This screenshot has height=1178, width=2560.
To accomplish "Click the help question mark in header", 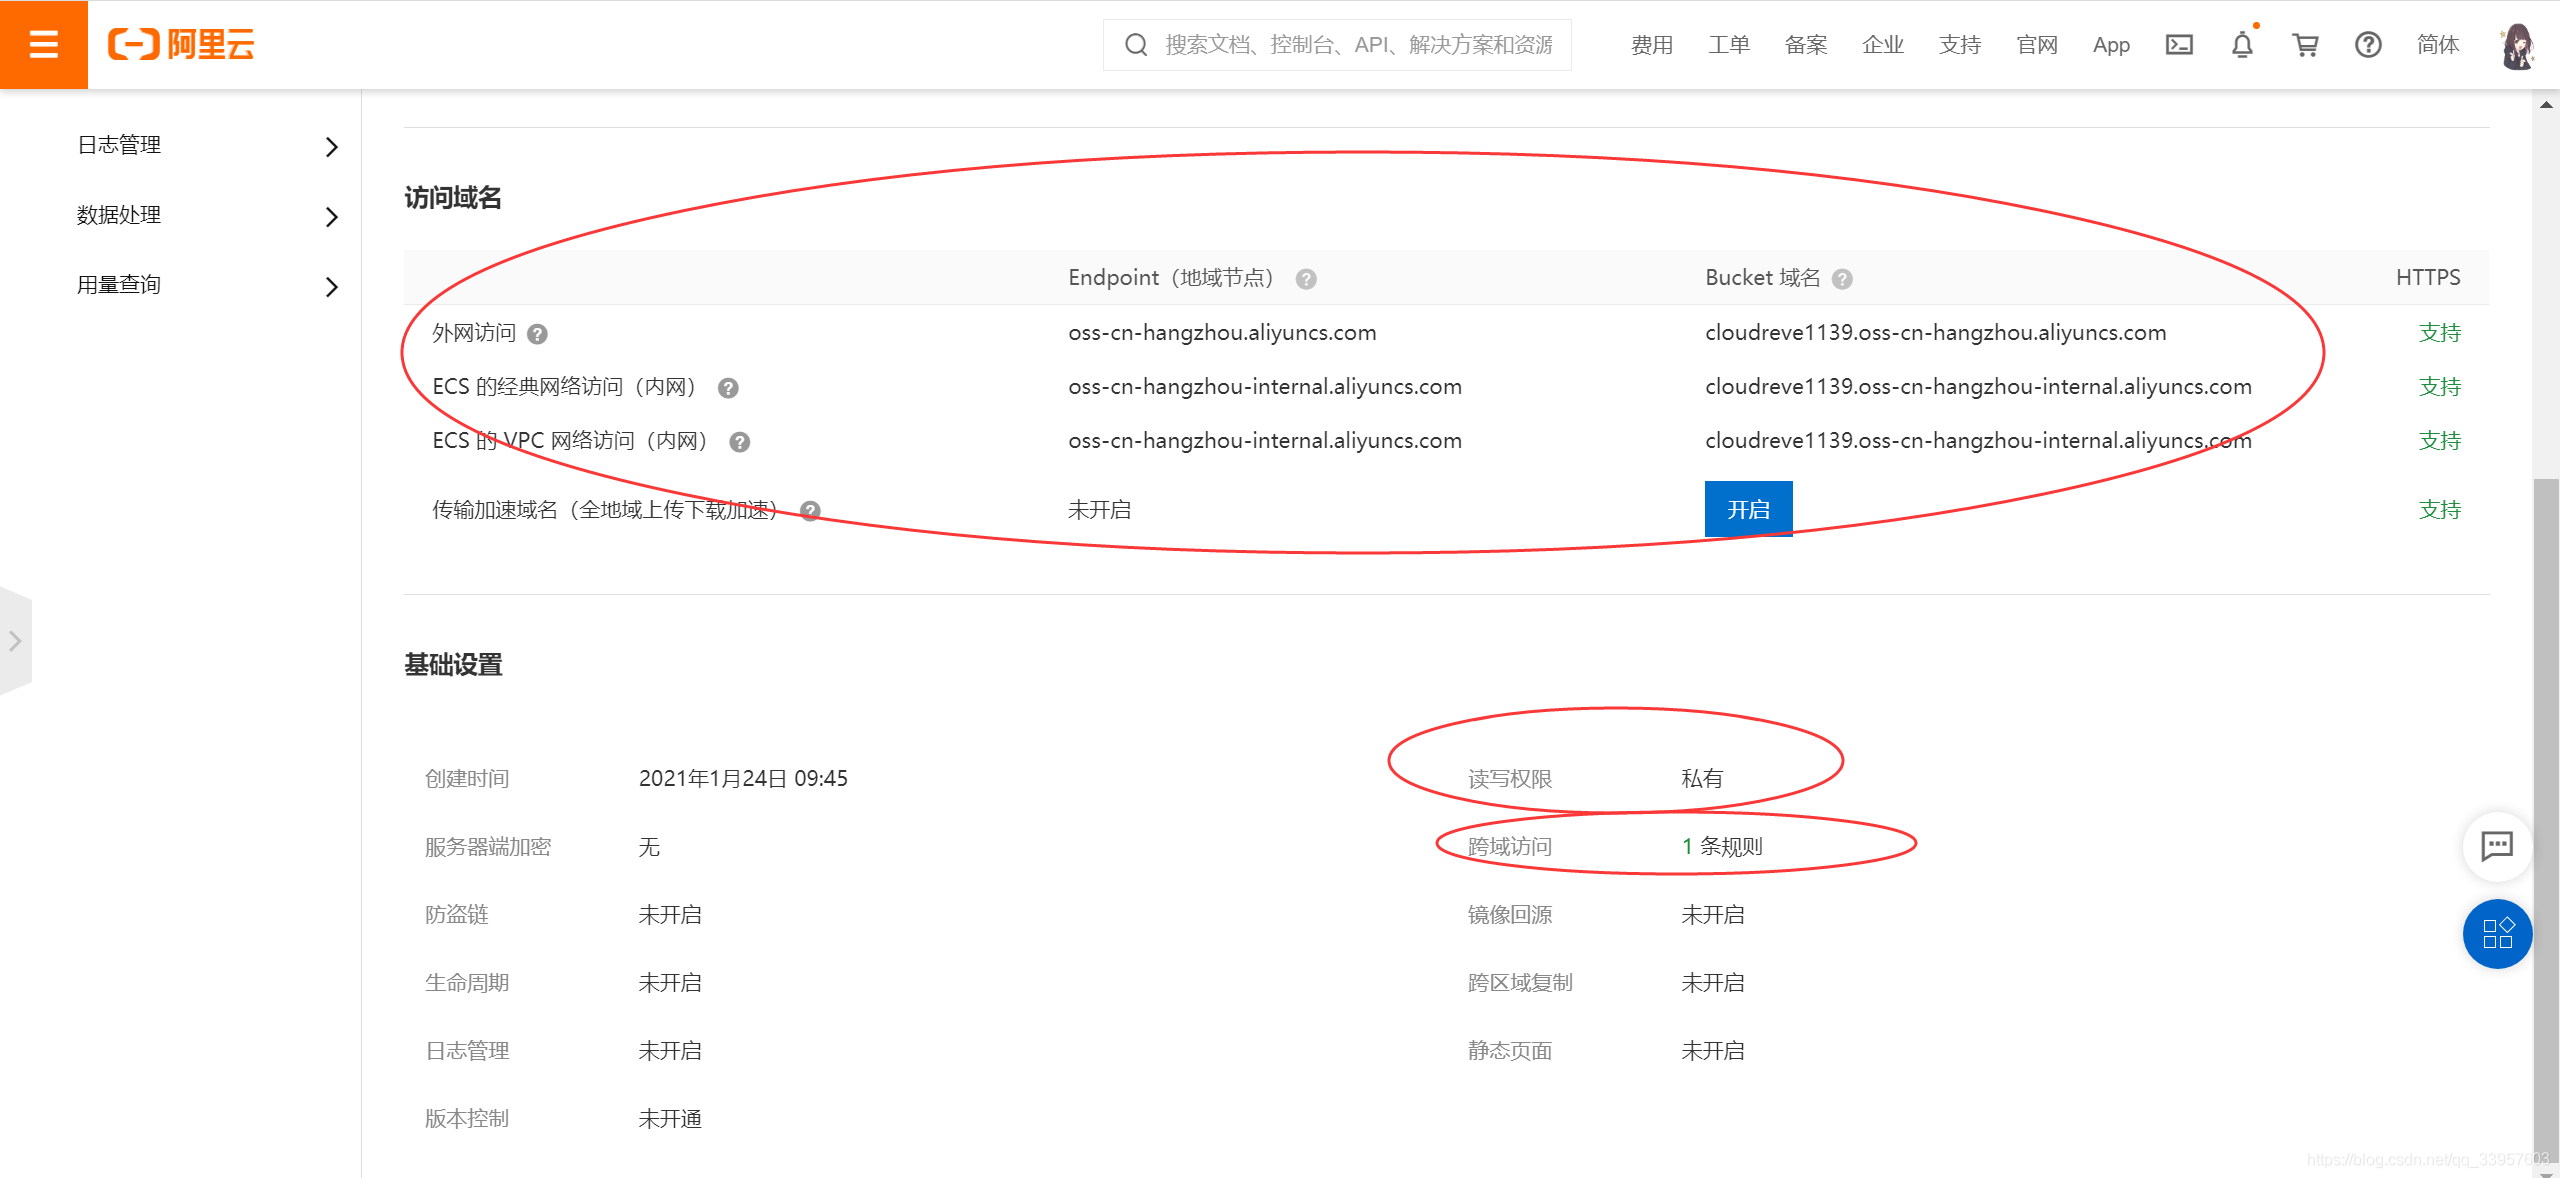I will [x=2368, y=45].
